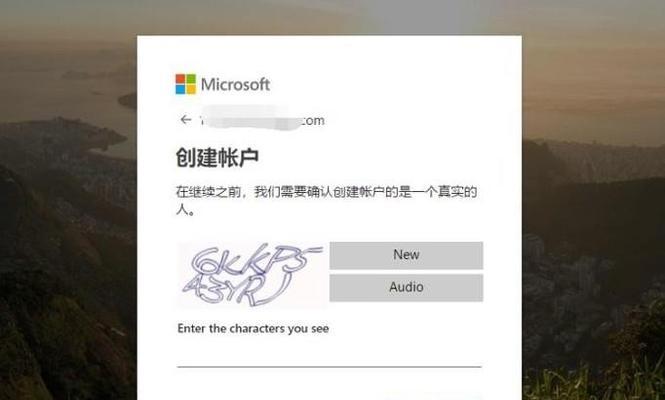This screenshot has height=400, width=665.
Task: Click the yellow square of Microsoft logo
Action: [x=191, y=89]
